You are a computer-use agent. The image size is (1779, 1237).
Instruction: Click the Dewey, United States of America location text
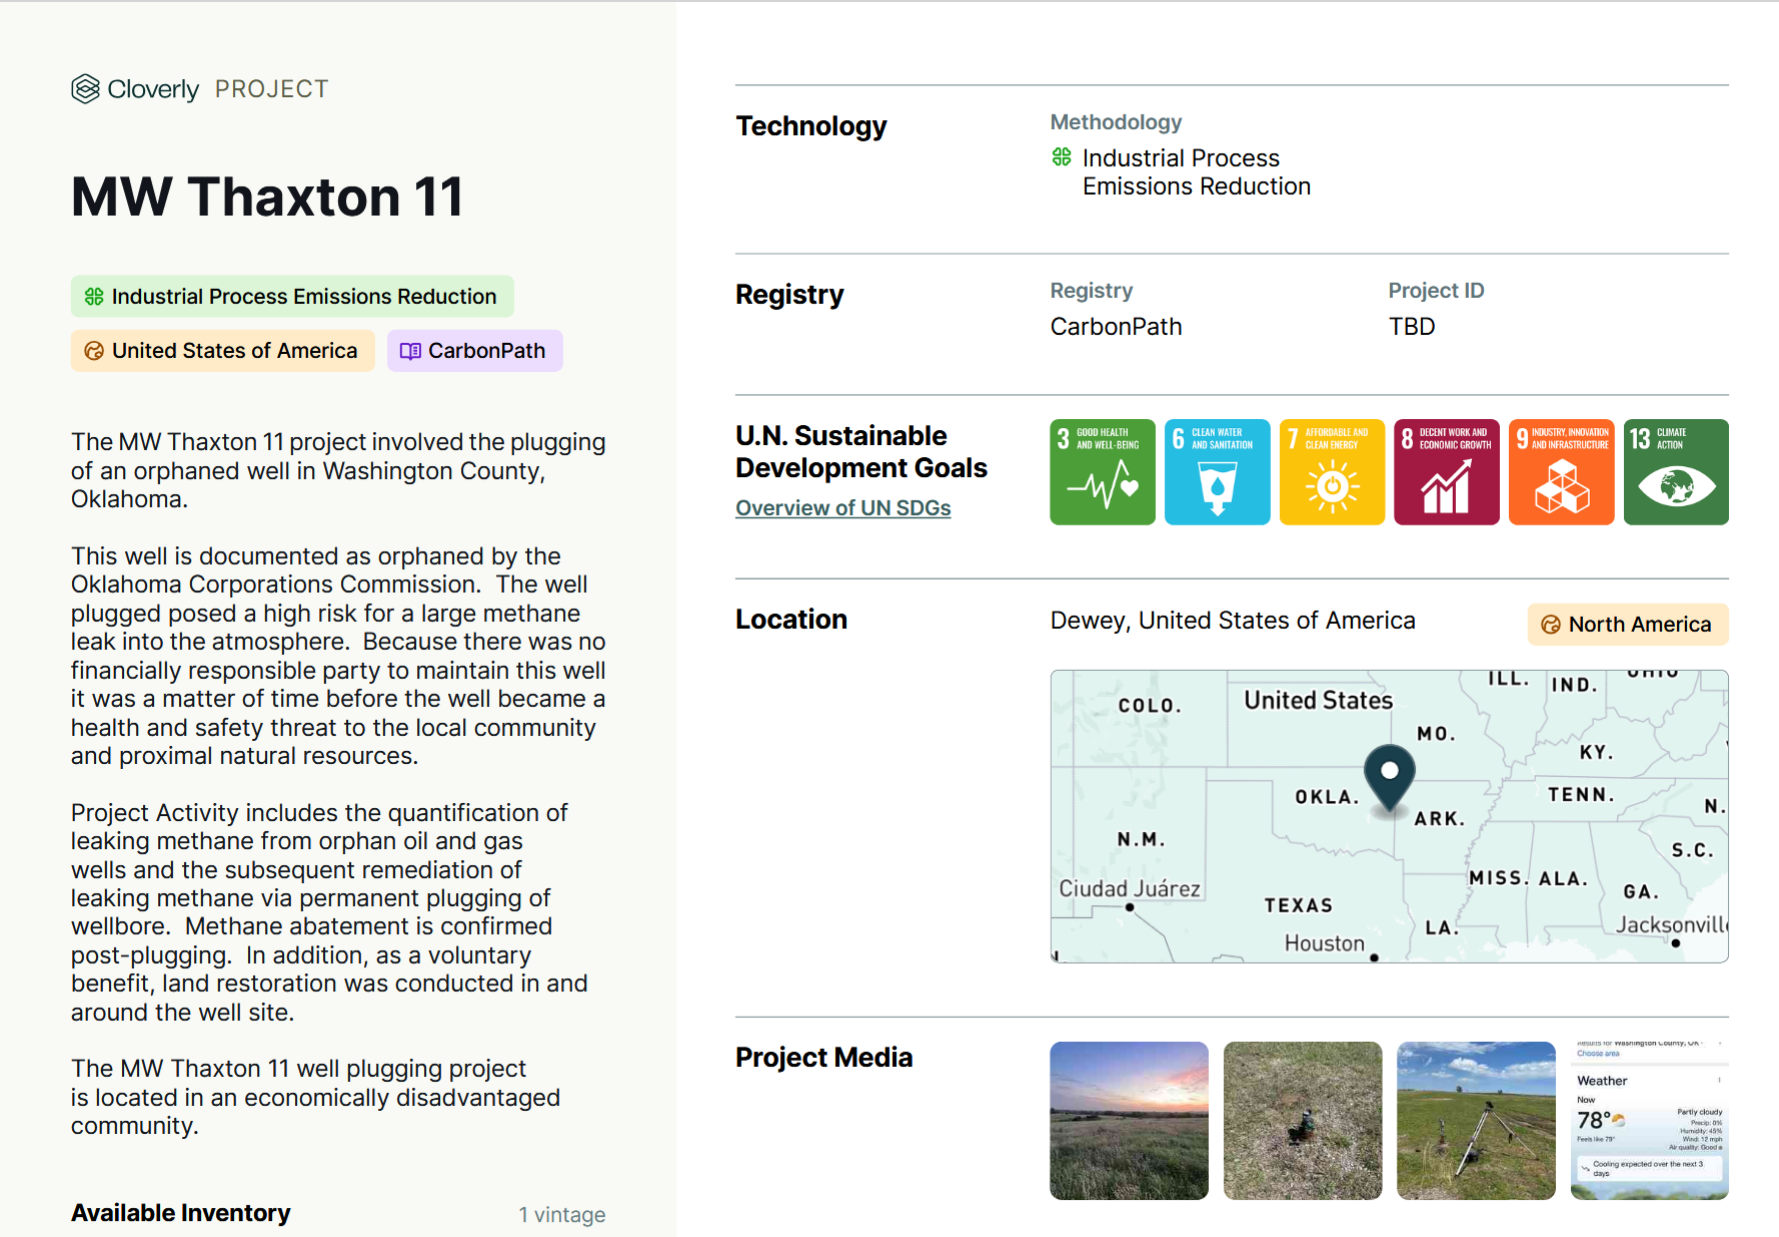point(1232,621)
